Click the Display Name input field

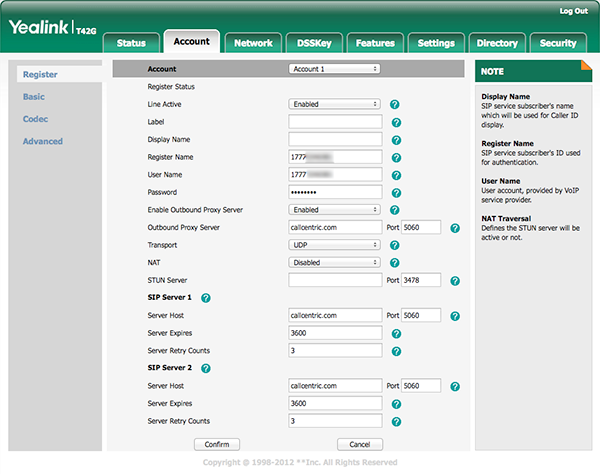(335, 139)
